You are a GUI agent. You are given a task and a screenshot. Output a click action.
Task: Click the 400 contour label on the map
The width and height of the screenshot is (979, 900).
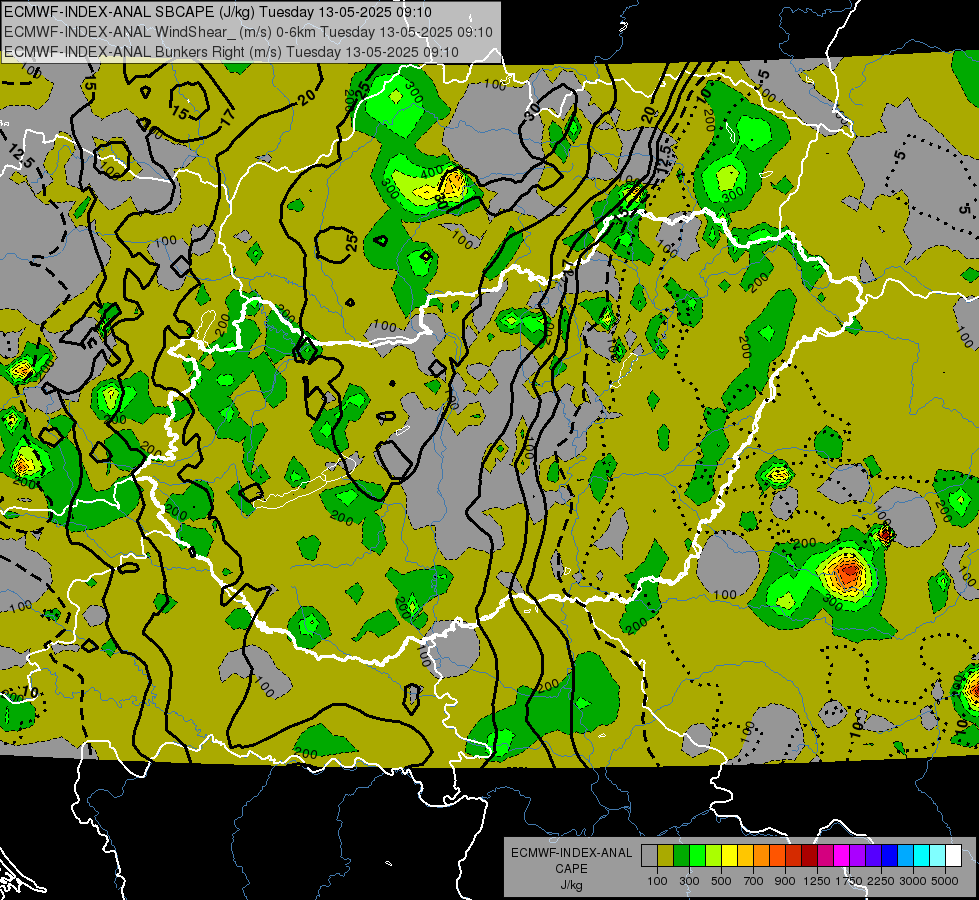(432, 171)
